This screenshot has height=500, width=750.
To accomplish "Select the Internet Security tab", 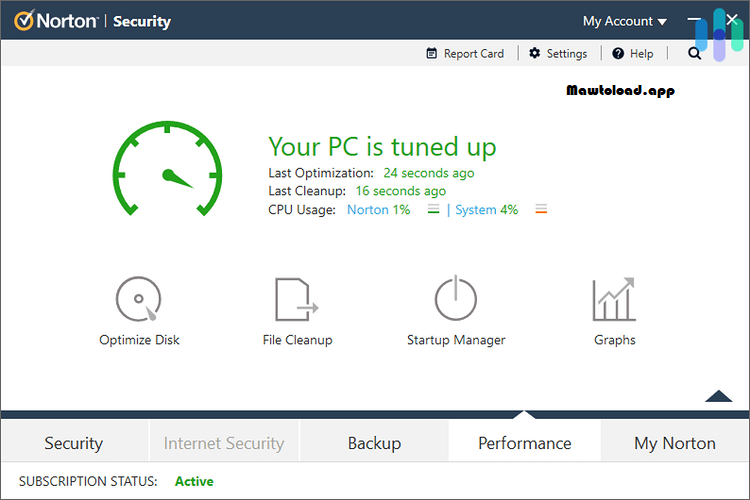I will pyautogui.click(x=224, y=443).
